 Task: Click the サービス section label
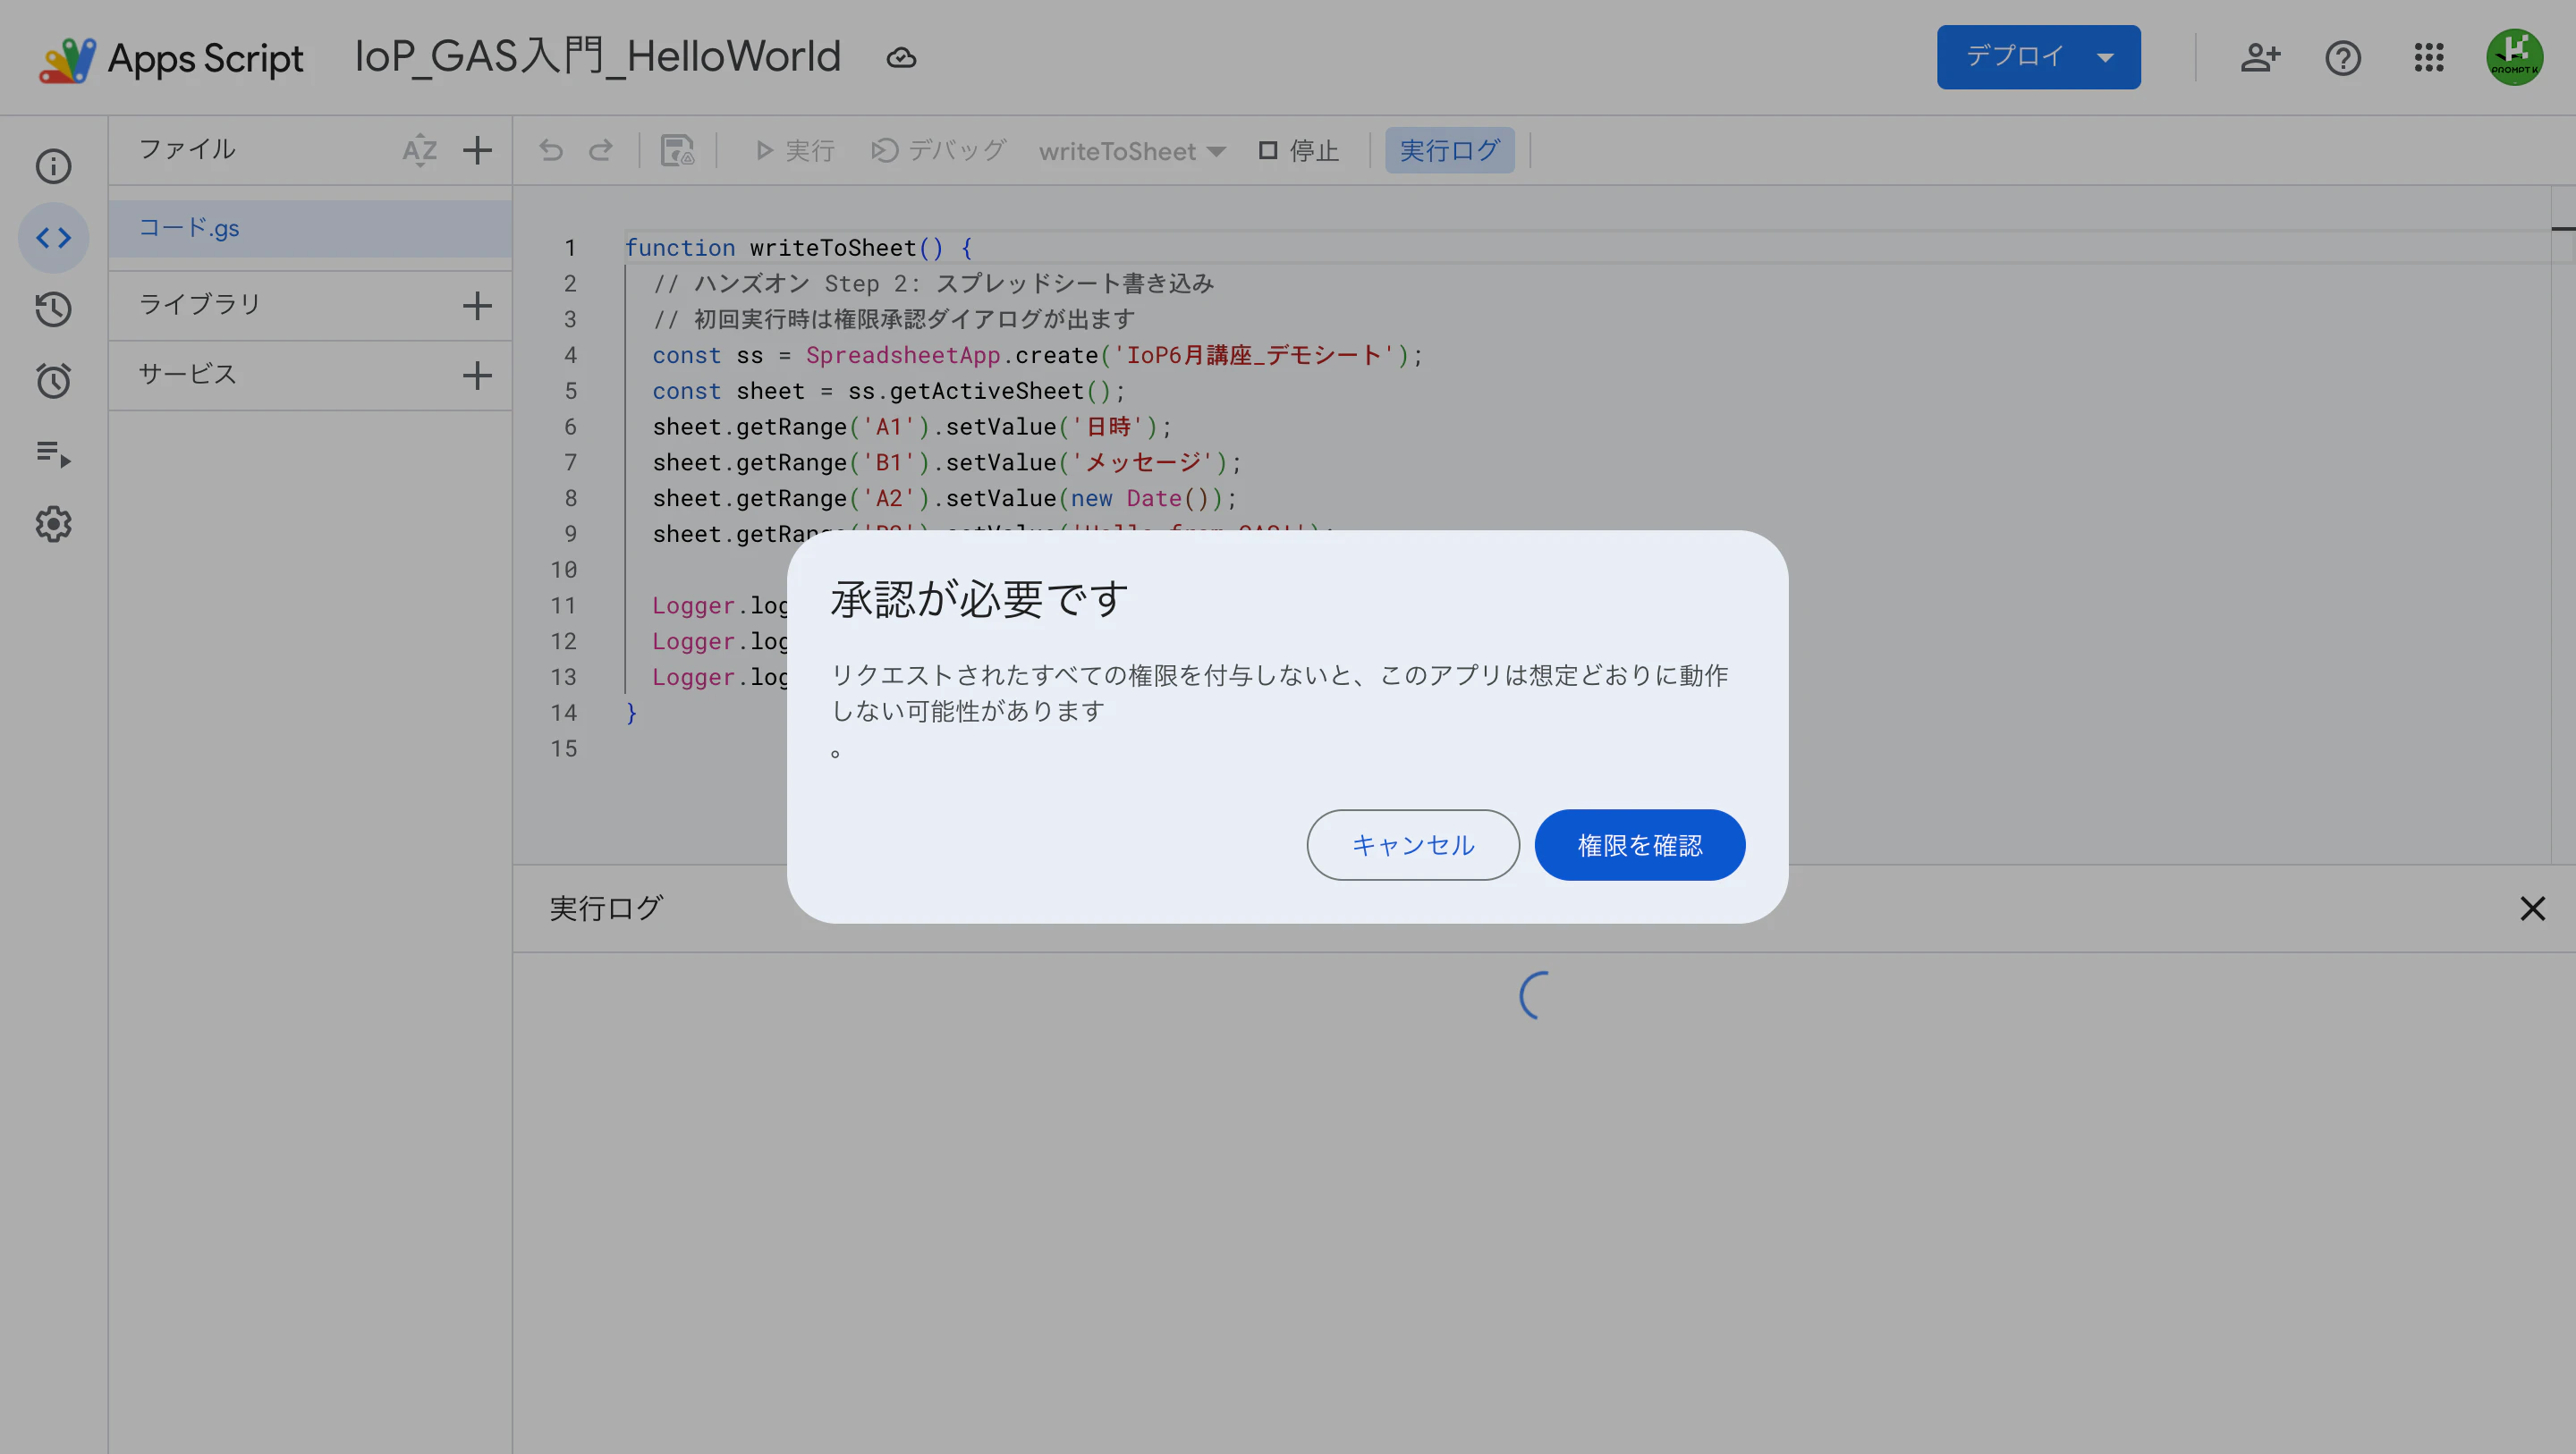pyautogui.click(x=187, y=374)
